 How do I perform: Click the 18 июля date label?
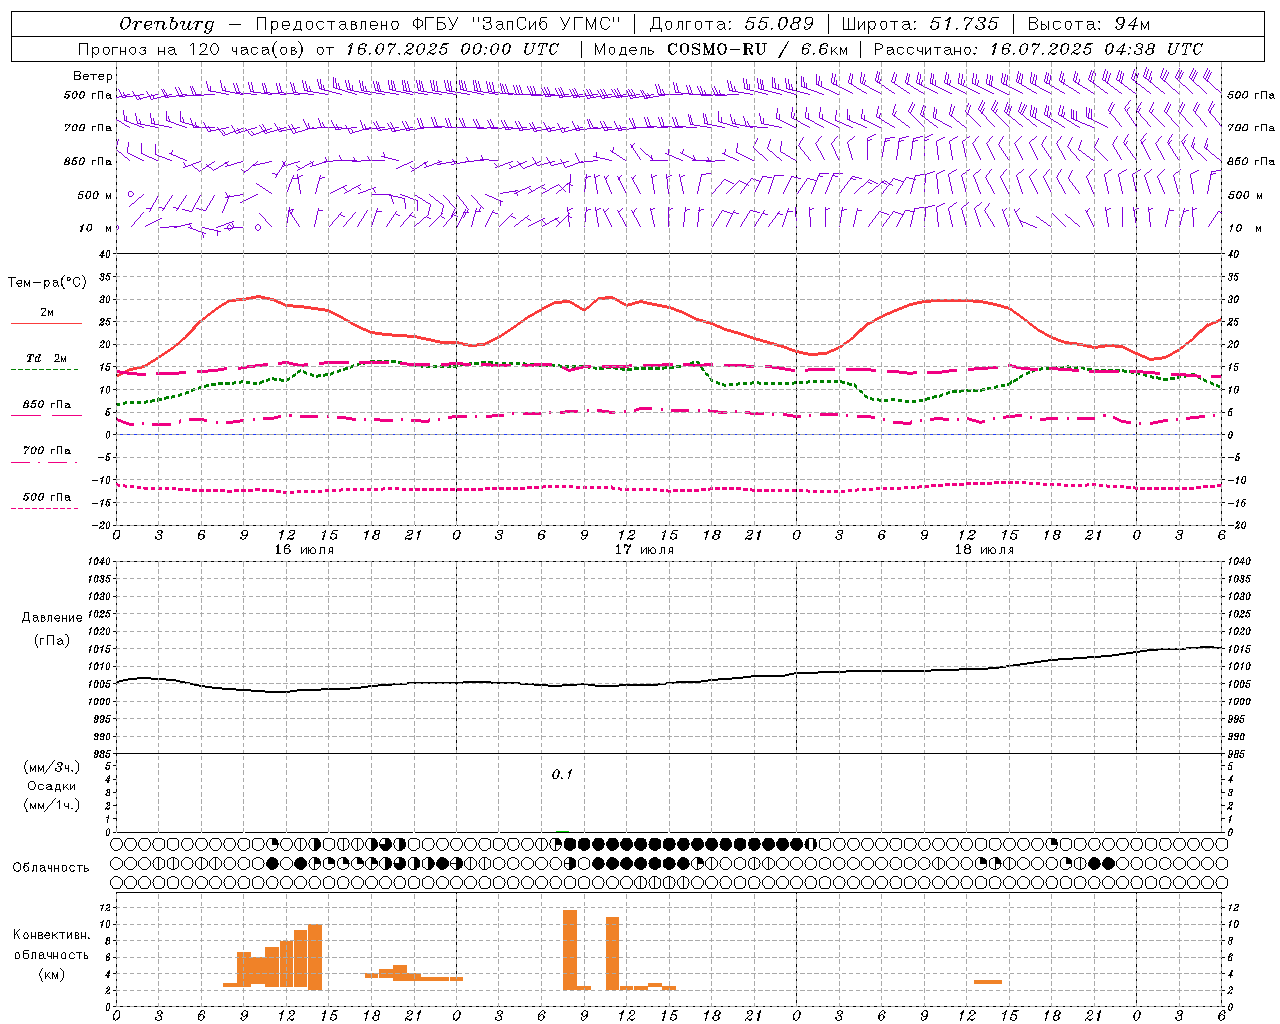(x=984, y=550)
